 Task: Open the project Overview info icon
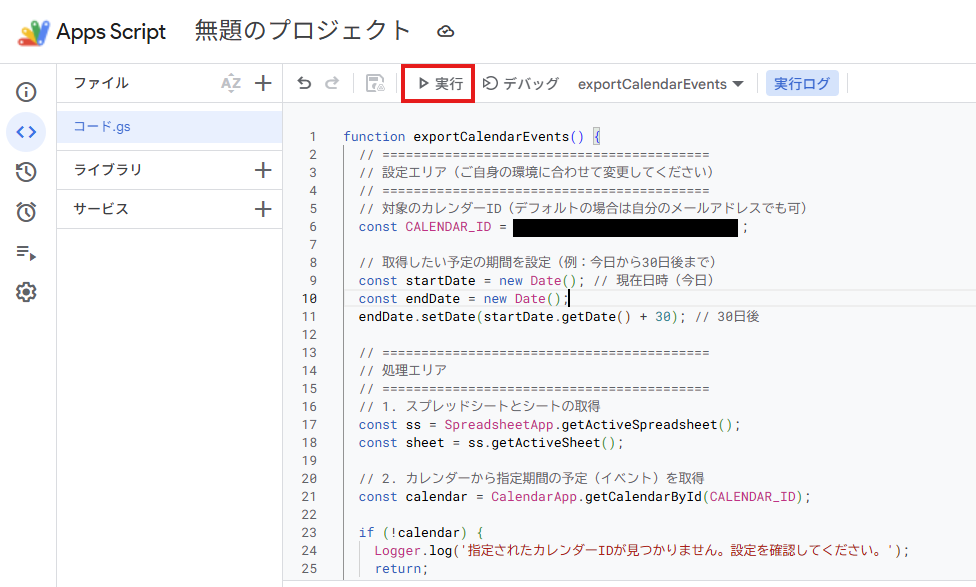pyautogui.click(x=26, y=92)
